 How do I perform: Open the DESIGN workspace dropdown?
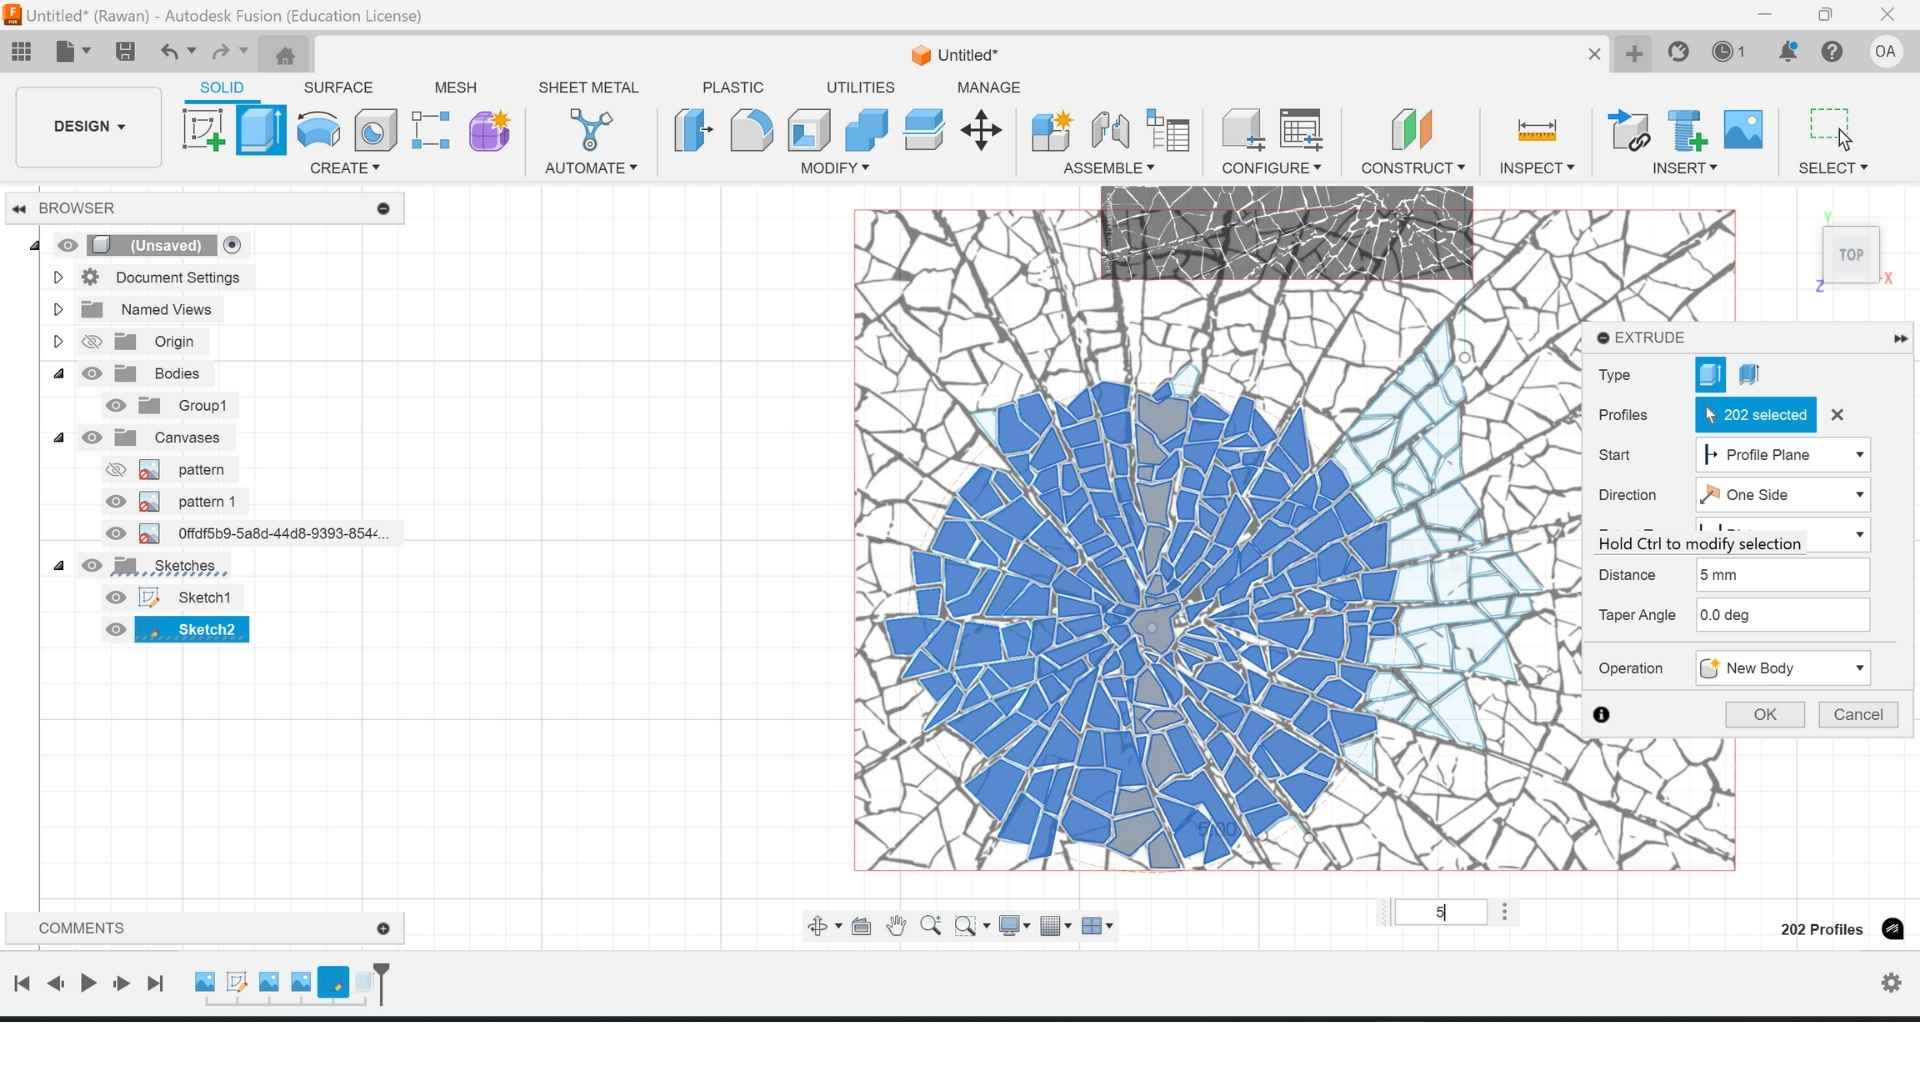coord(89,127)
